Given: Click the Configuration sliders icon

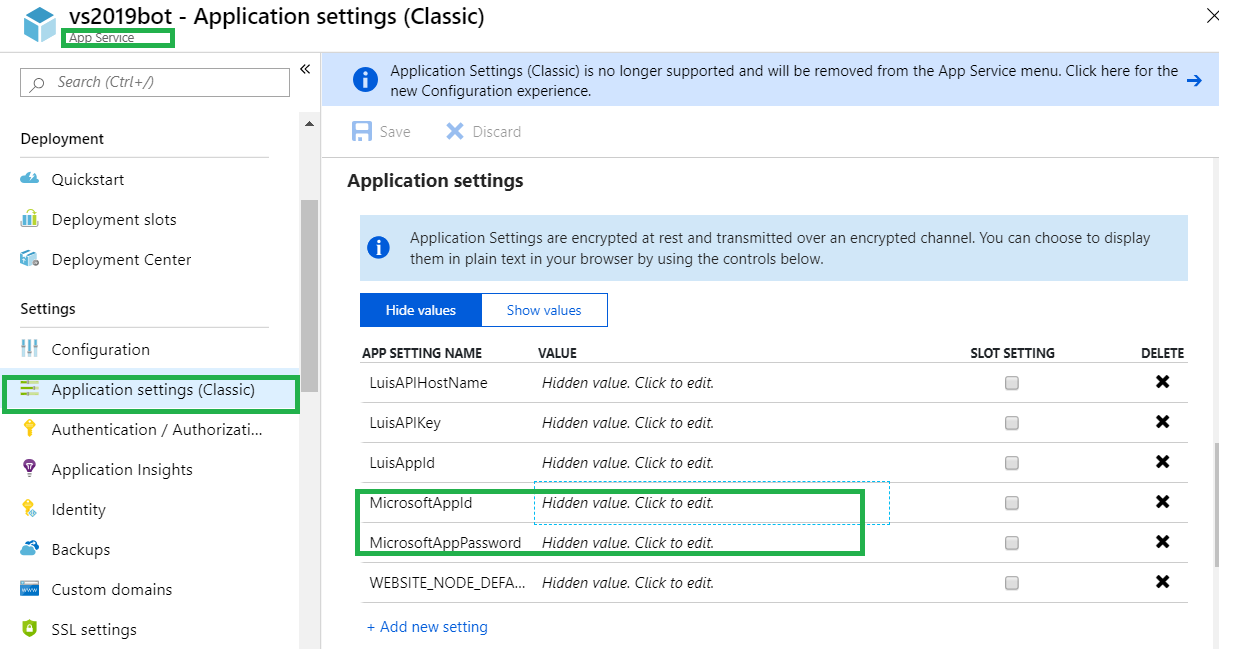Looking at the screenshot, I should click(30, 349).
